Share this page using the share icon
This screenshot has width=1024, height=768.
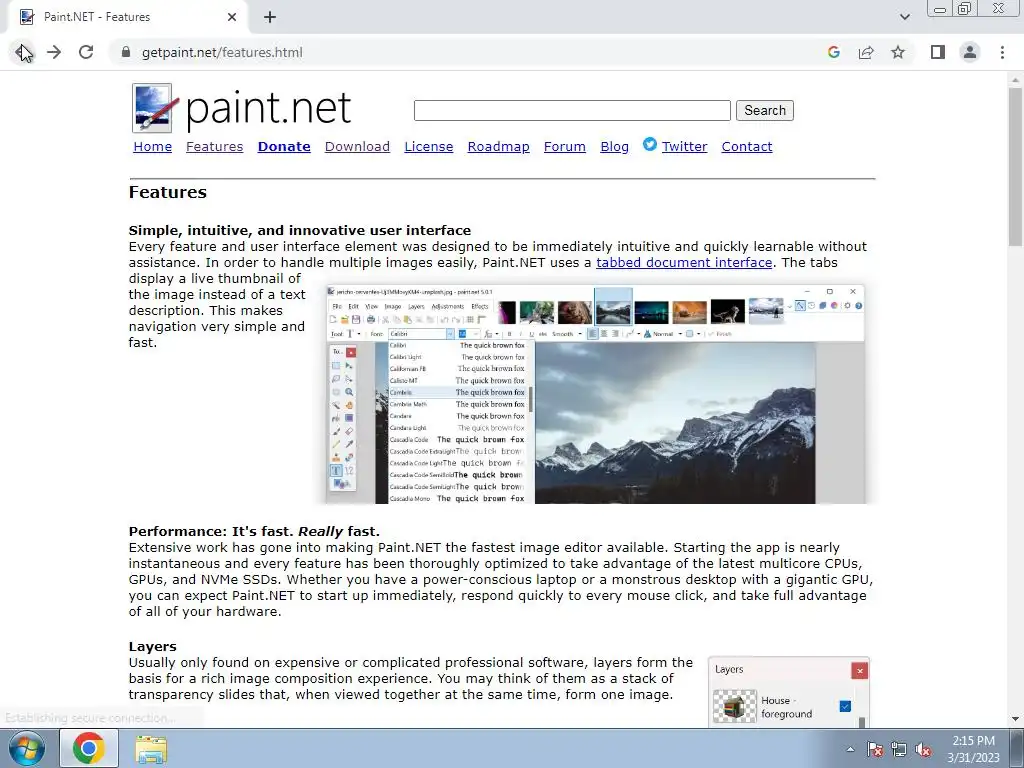(x=866, y=52)
